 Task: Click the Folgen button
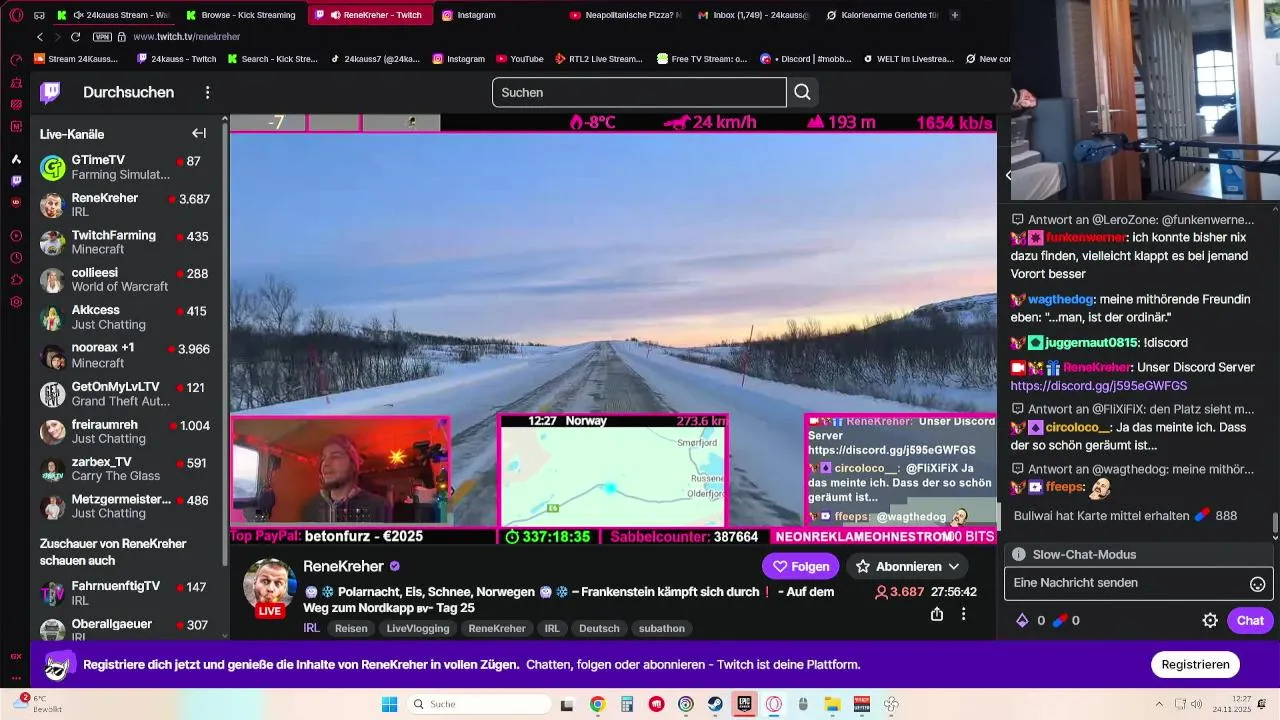tap(801, 566)
